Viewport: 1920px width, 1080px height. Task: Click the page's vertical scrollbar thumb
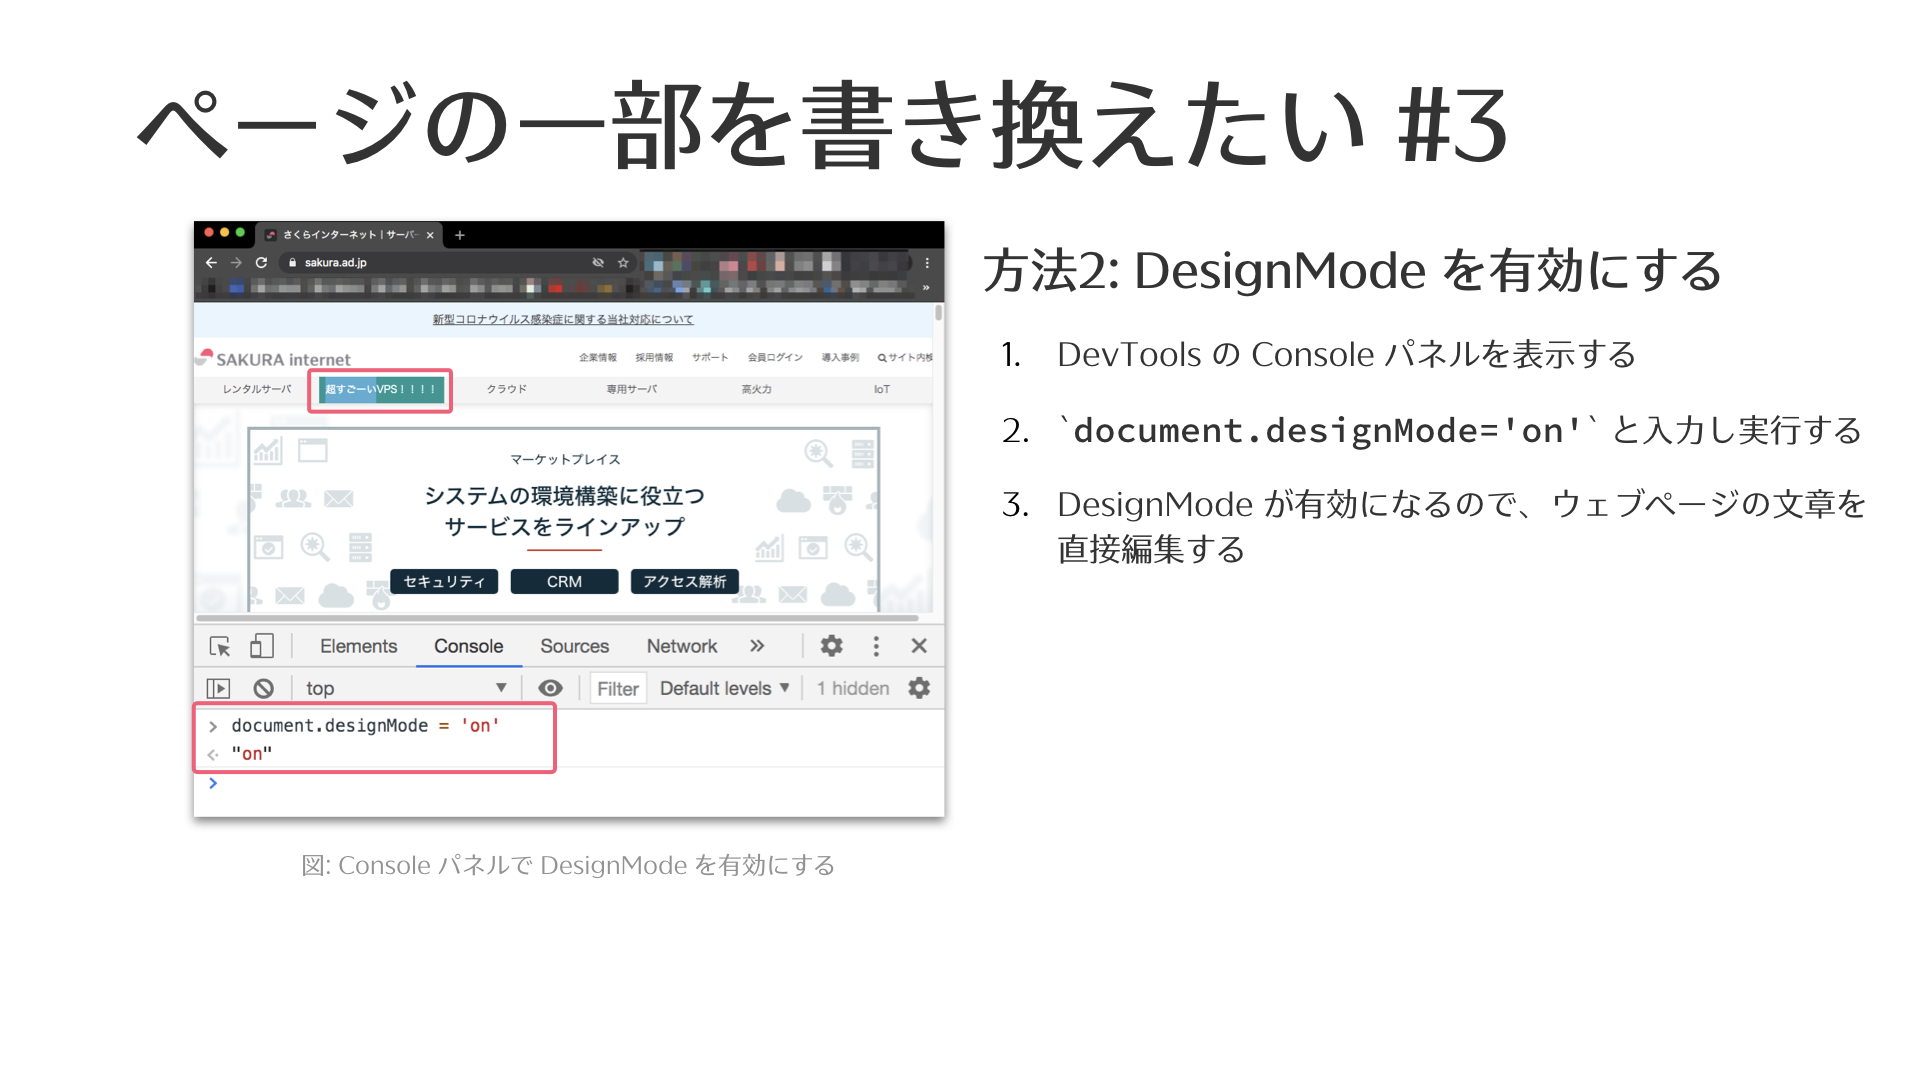(x=938, y=313)
